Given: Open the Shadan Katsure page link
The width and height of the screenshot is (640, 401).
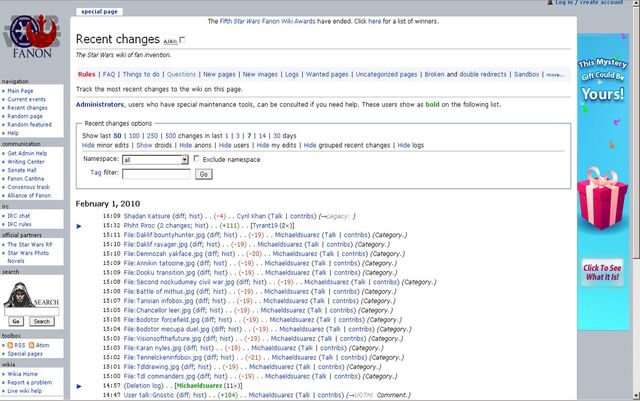Looking at the screenshot, I should click(147, 216).
